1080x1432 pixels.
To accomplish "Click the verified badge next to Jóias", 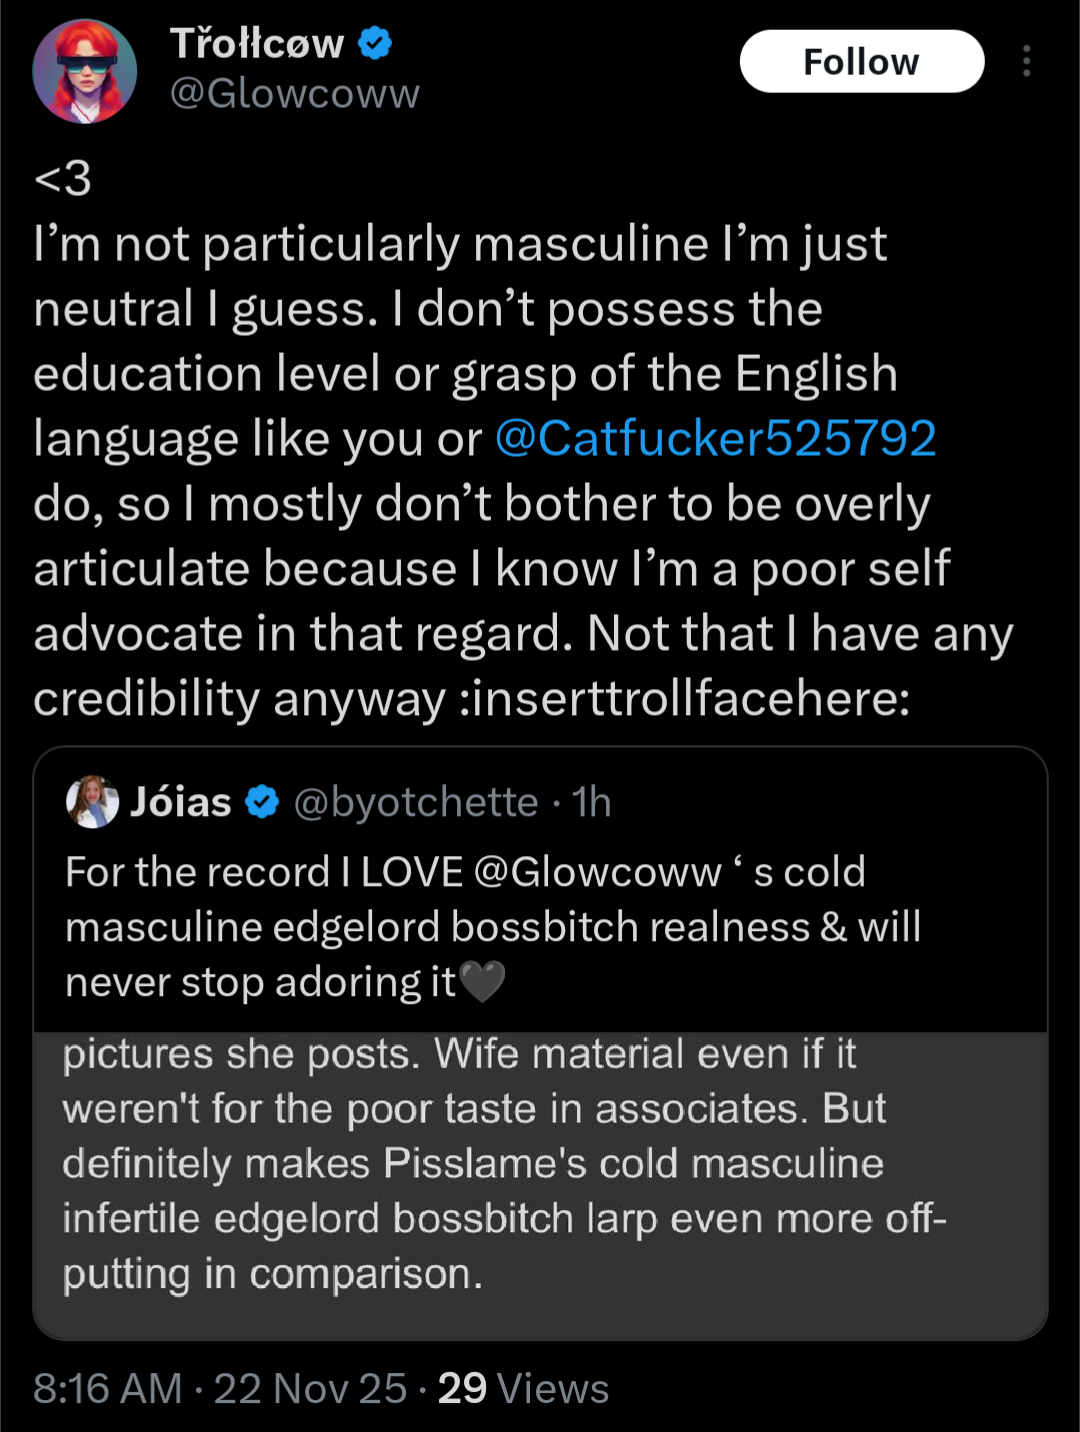I will 262,801.
